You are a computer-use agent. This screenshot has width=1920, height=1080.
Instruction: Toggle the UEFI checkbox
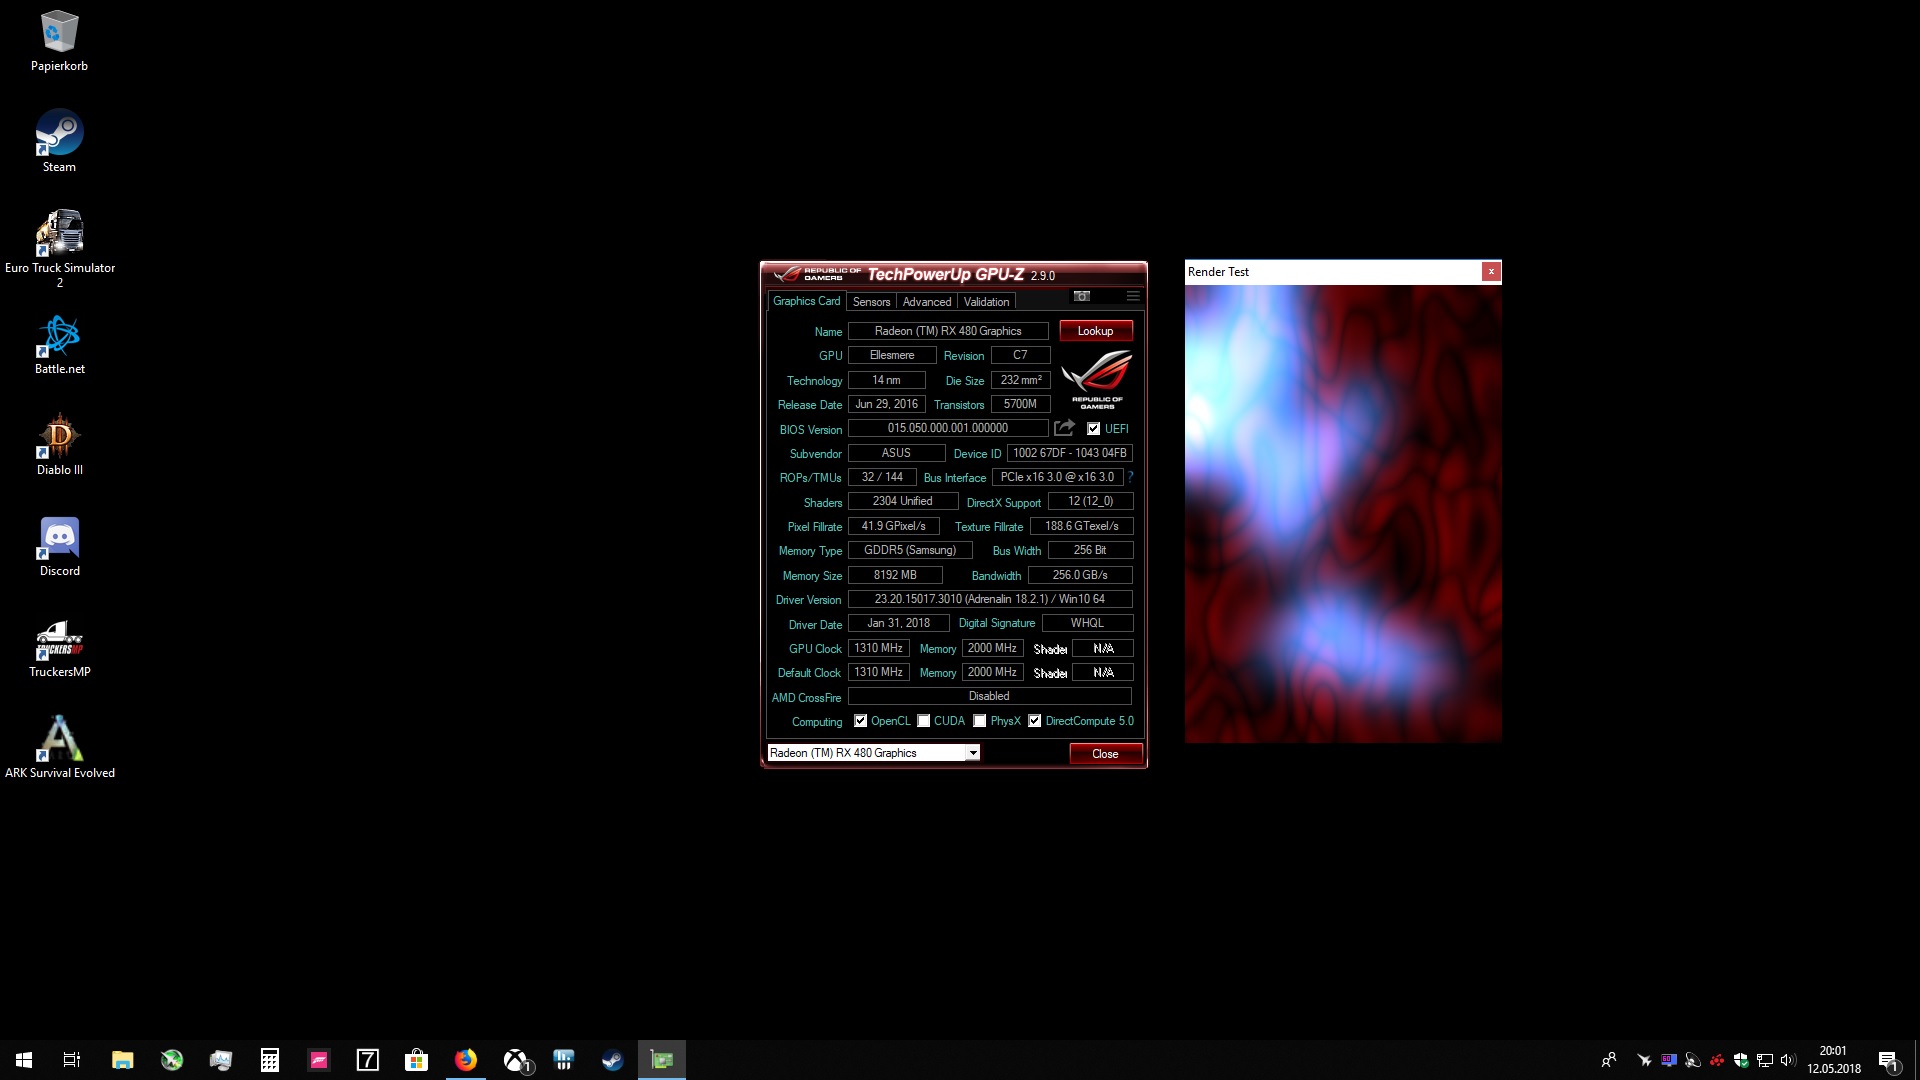point(1094,429)
